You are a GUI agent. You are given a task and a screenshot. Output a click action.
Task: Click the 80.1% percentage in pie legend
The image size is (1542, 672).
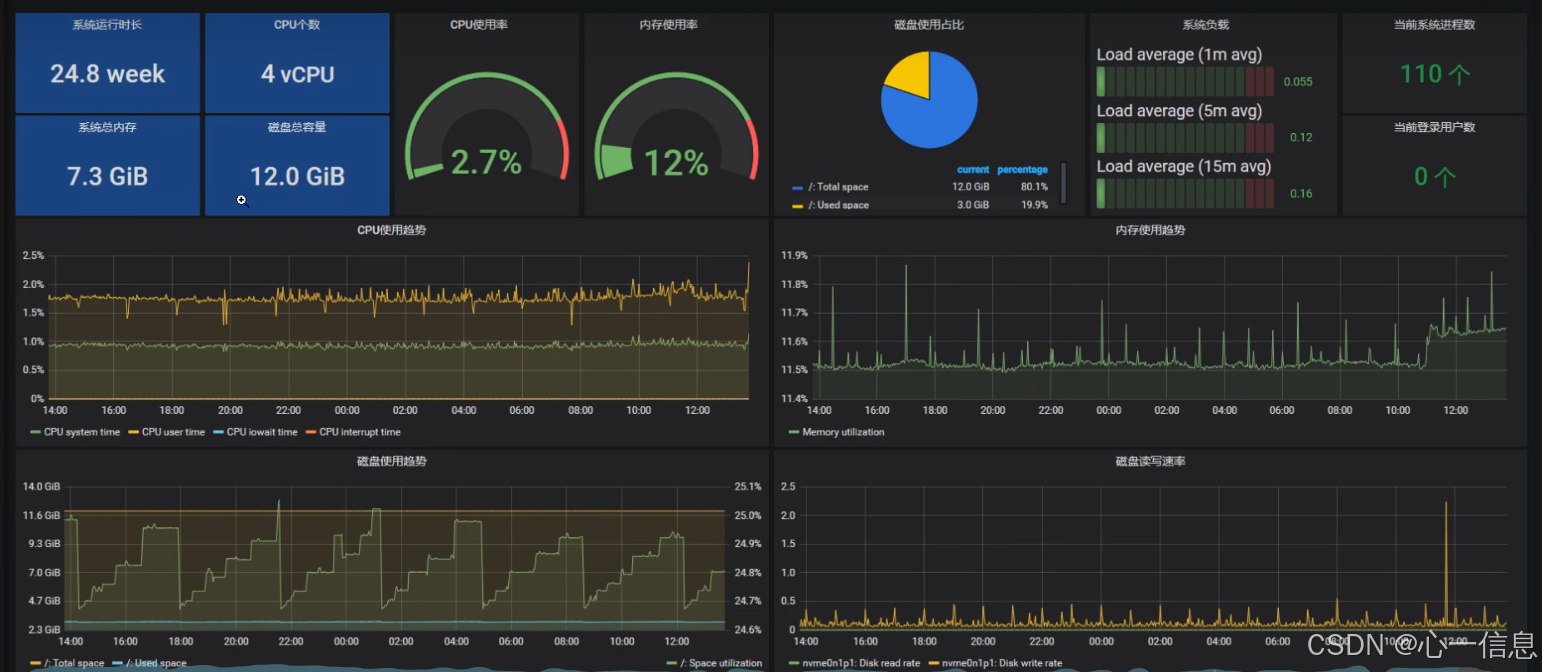[1035, 187]
